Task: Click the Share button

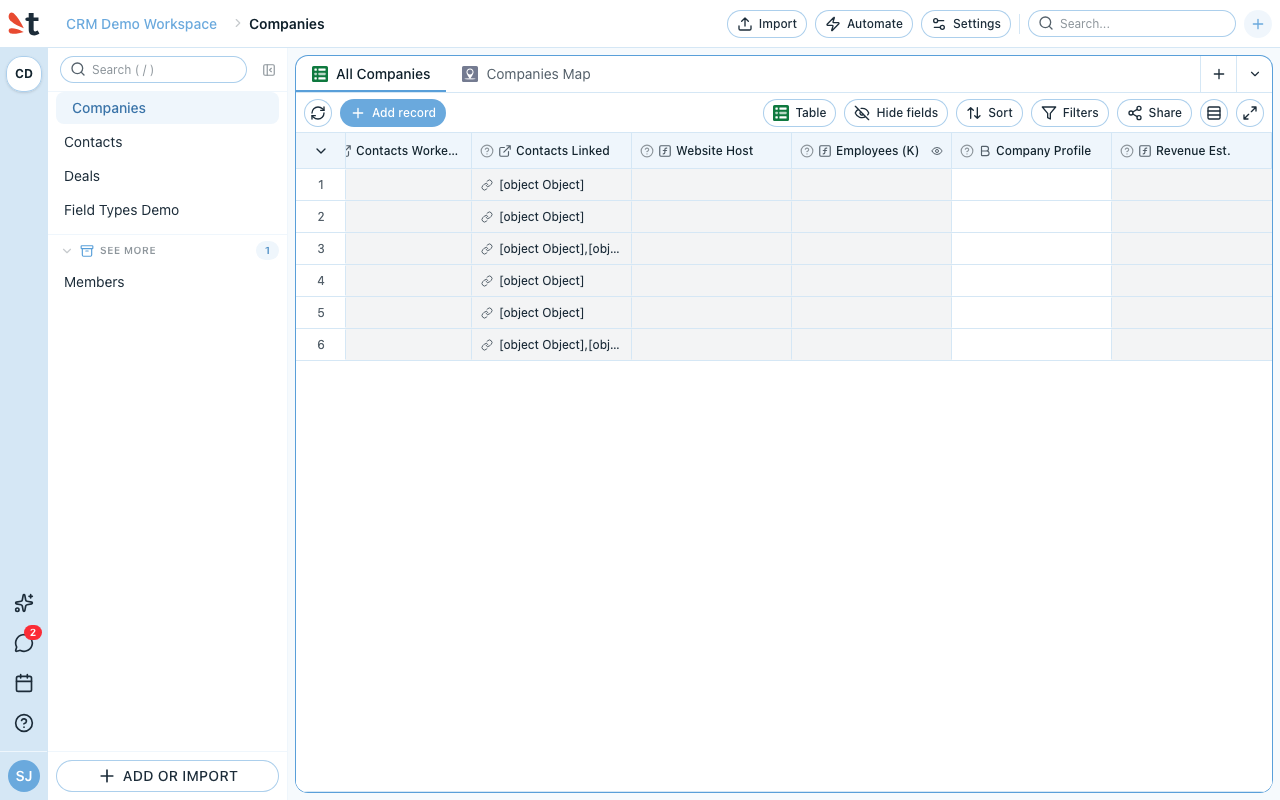Action: pyautogui.click(x=1155, y=113)
